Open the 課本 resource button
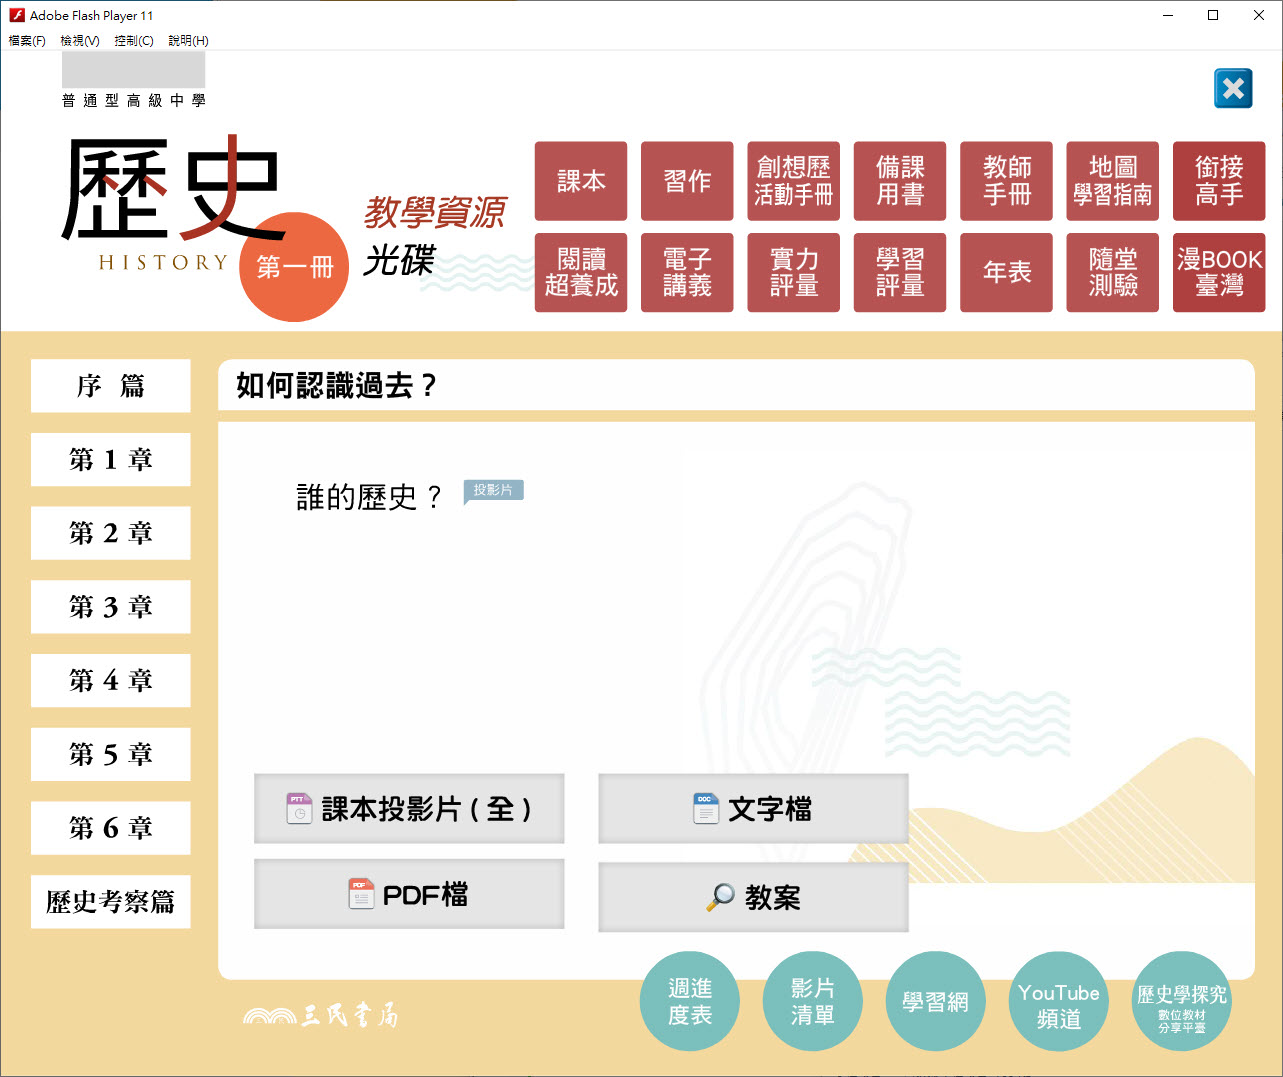 581,181
